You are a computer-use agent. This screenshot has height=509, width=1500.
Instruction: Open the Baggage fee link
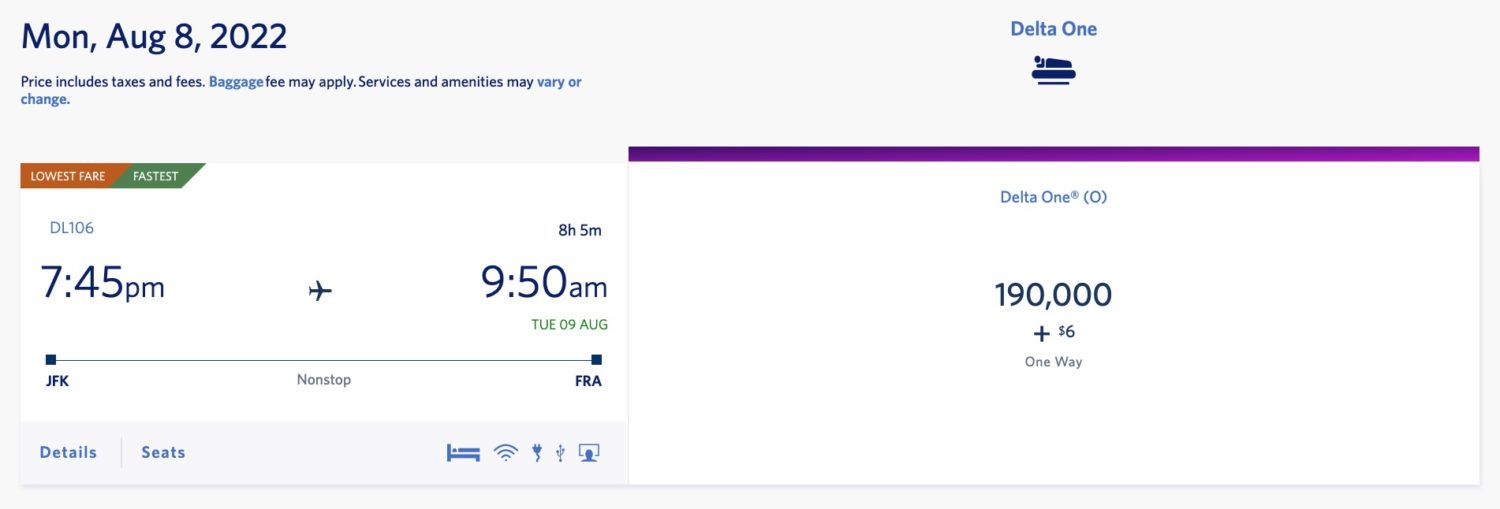point(236,82)
